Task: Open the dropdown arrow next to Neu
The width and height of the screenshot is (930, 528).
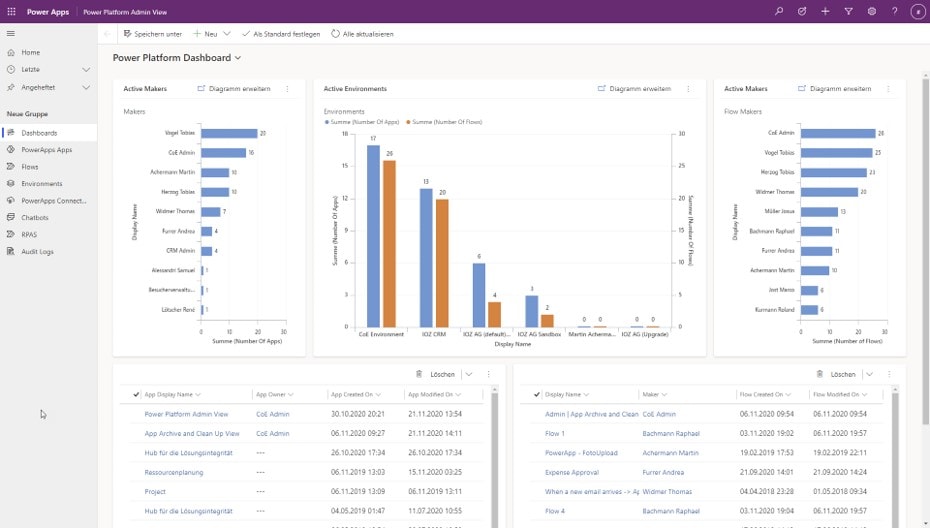Action: [x=227, y=34]
